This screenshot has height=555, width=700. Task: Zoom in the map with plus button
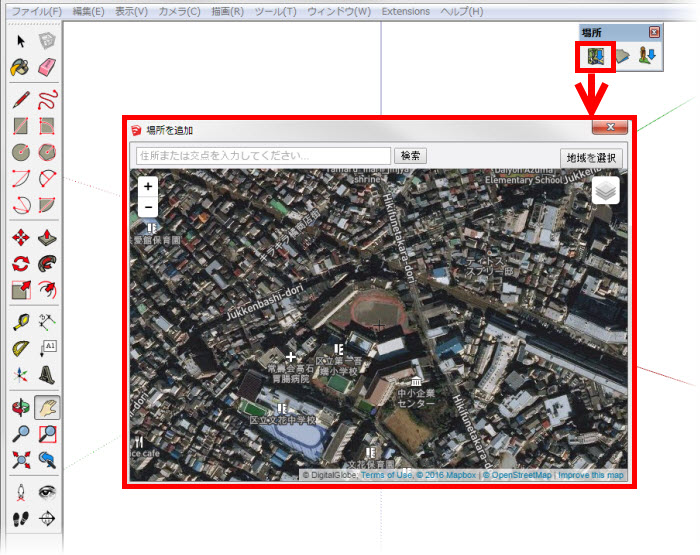(x=148, y=186)
